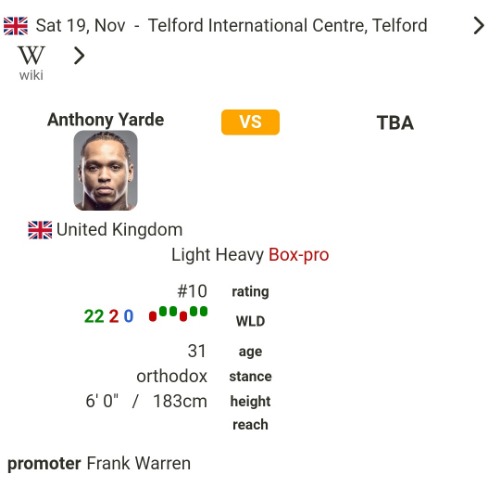The image size is (500, 487).
Task: Click promoter name Frank Warren
Action: [139, 463]
